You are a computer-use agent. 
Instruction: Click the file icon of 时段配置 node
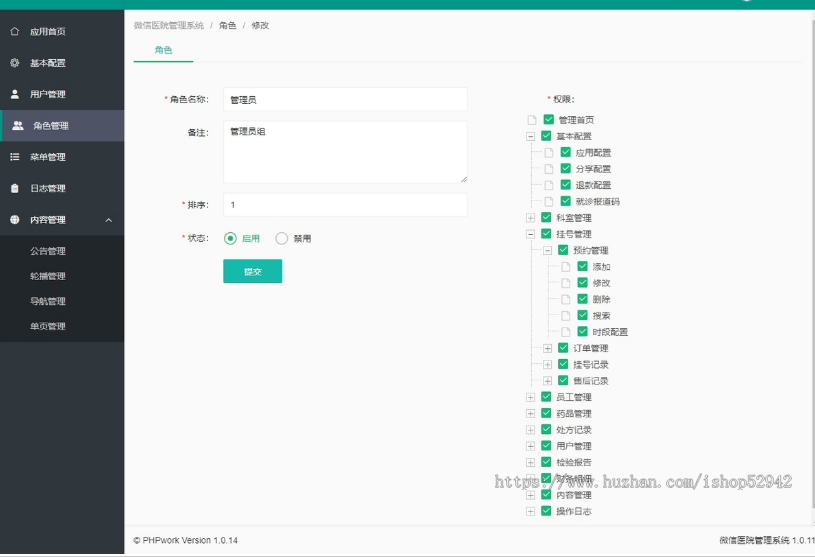[x=566, y=332]
